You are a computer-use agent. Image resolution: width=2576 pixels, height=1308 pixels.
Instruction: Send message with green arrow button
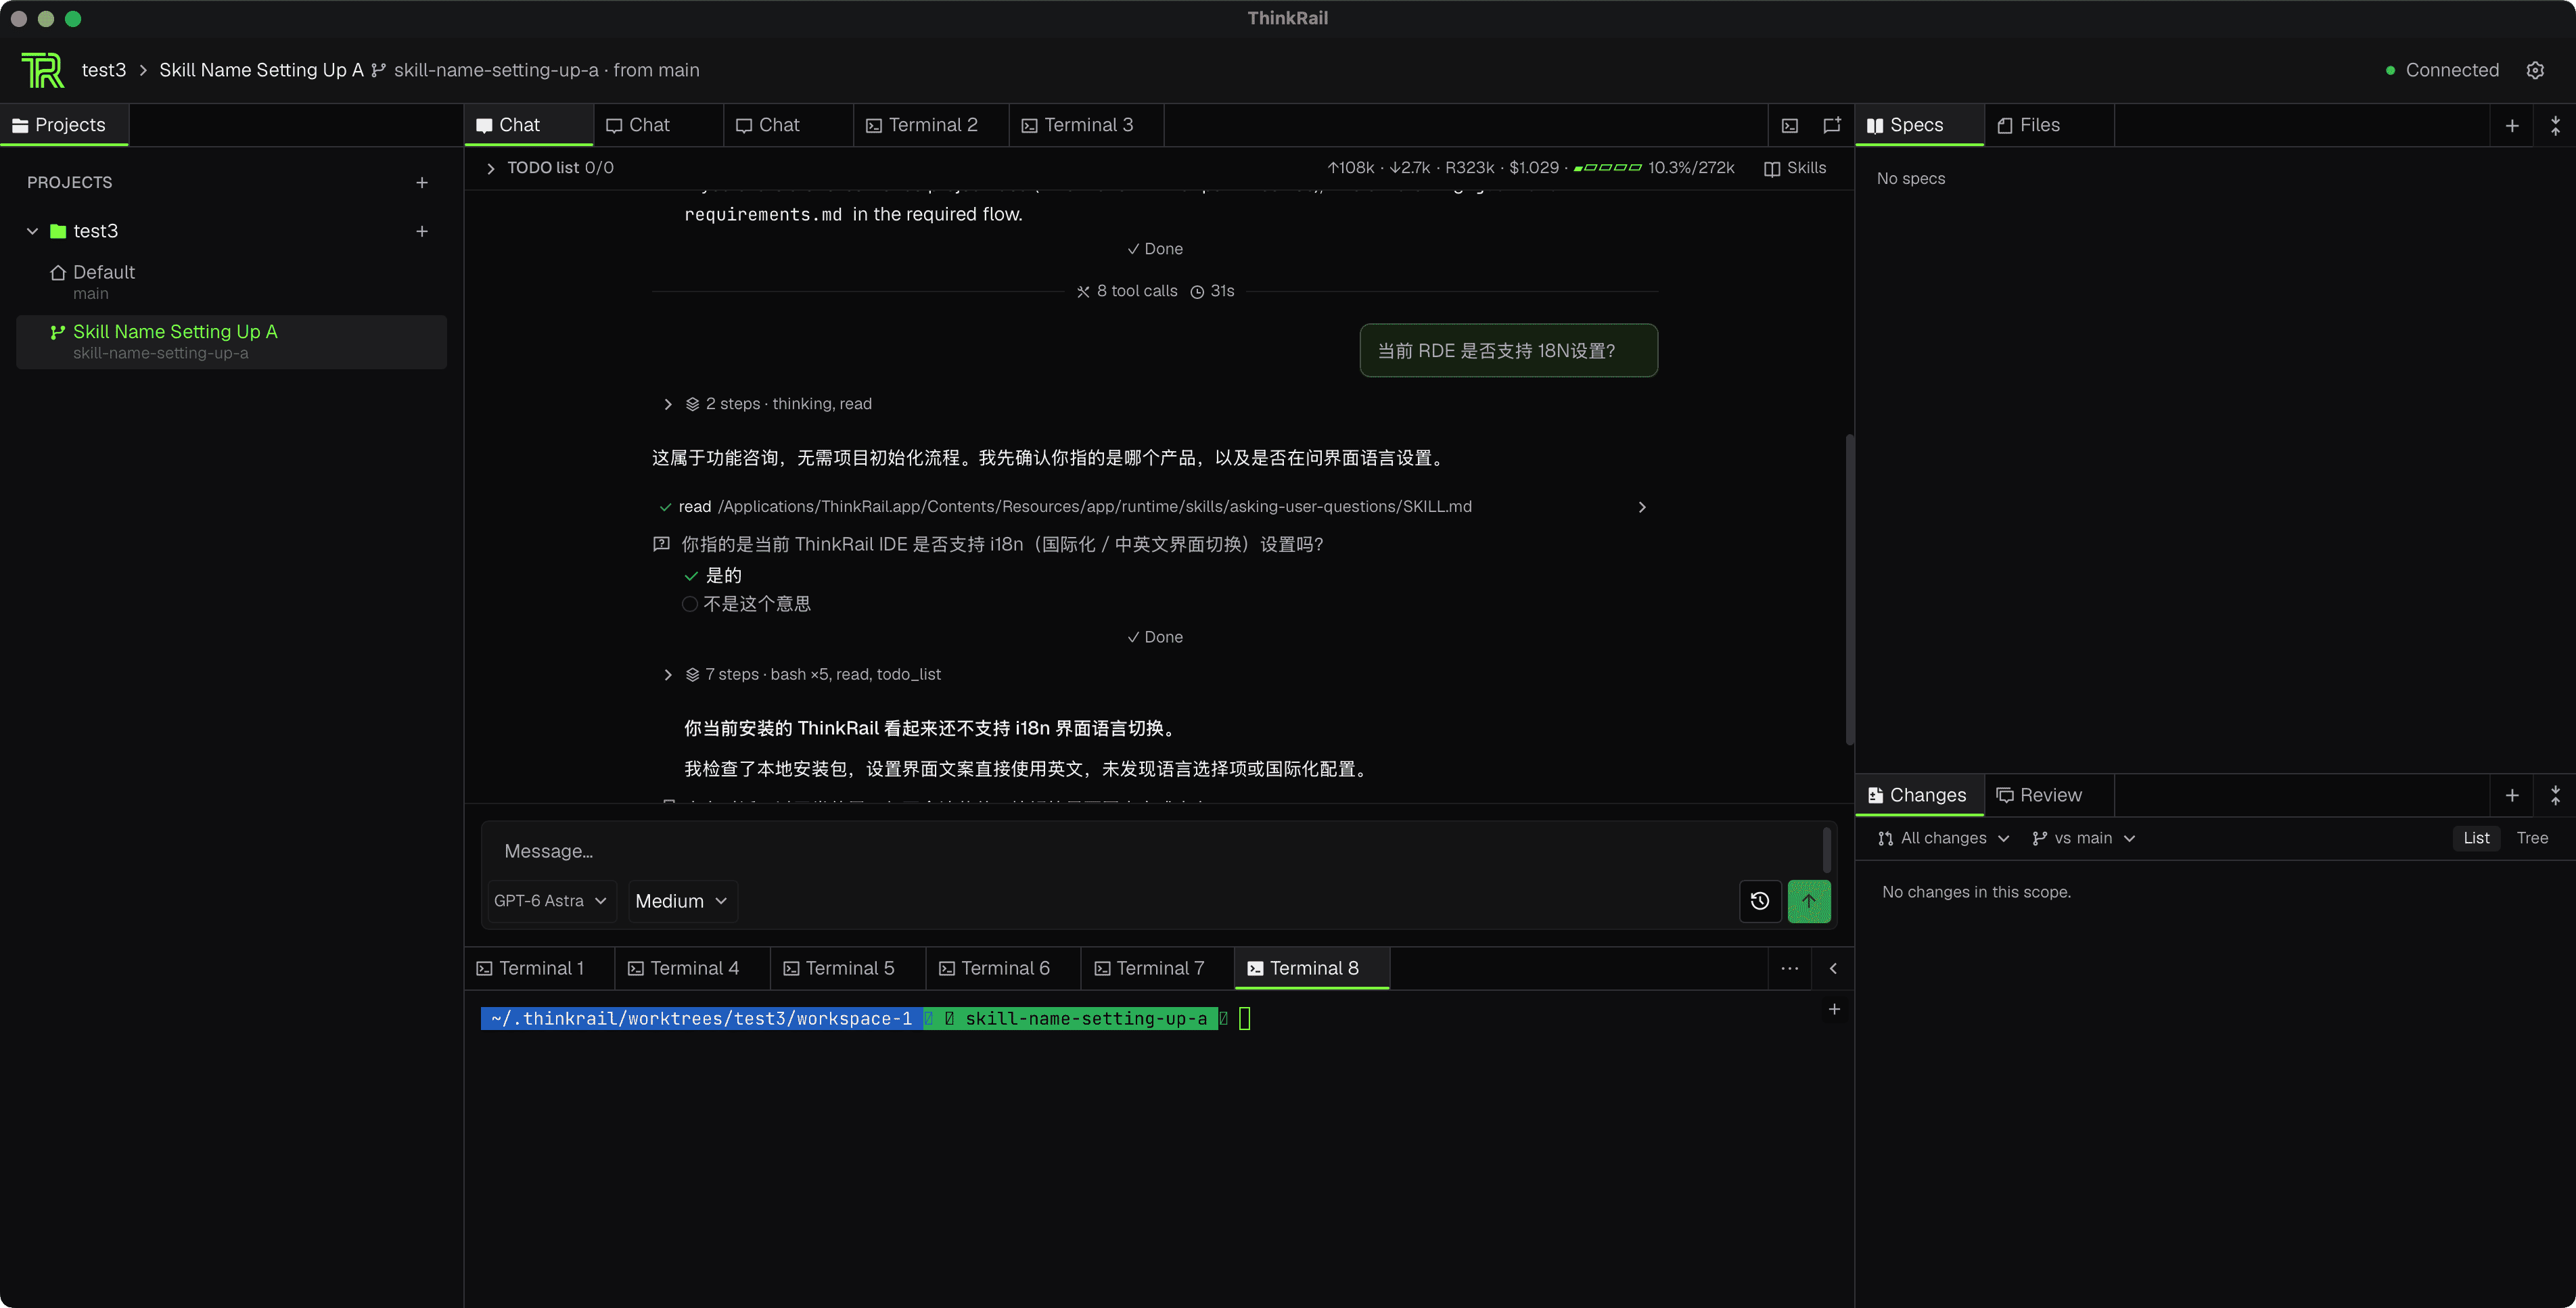click(1809, 901)
